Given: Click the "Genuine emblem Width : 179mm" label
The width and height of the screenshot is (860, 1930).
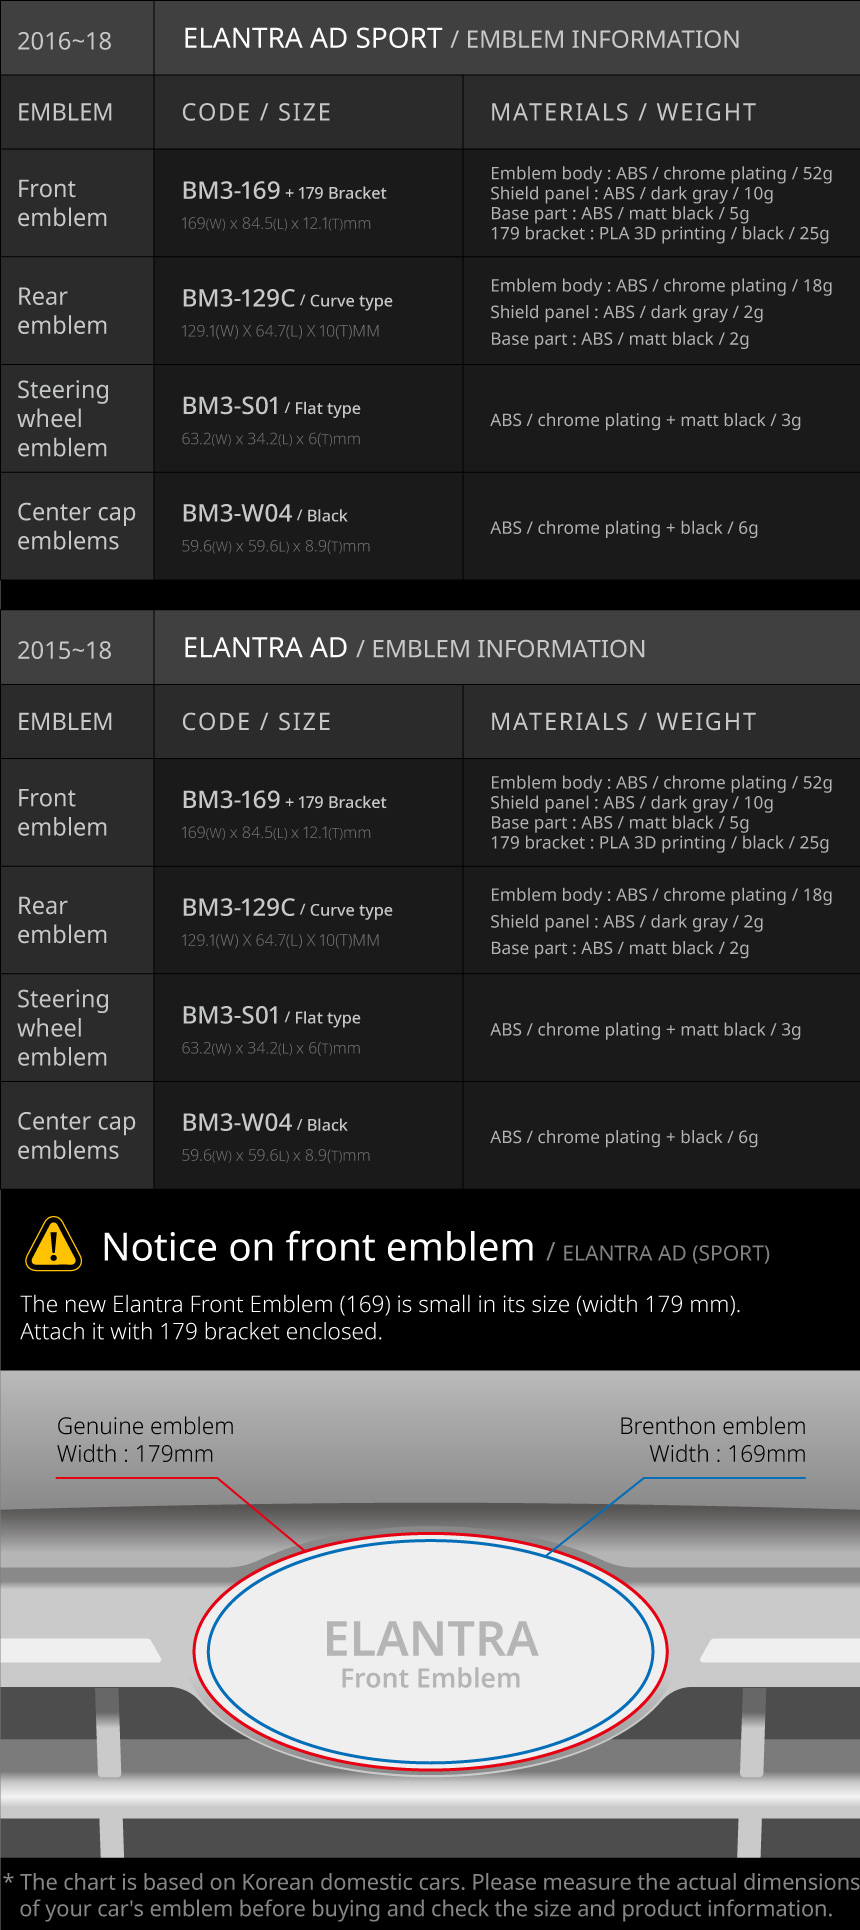Looking at the screenshot, I should tap(145, 1440).
